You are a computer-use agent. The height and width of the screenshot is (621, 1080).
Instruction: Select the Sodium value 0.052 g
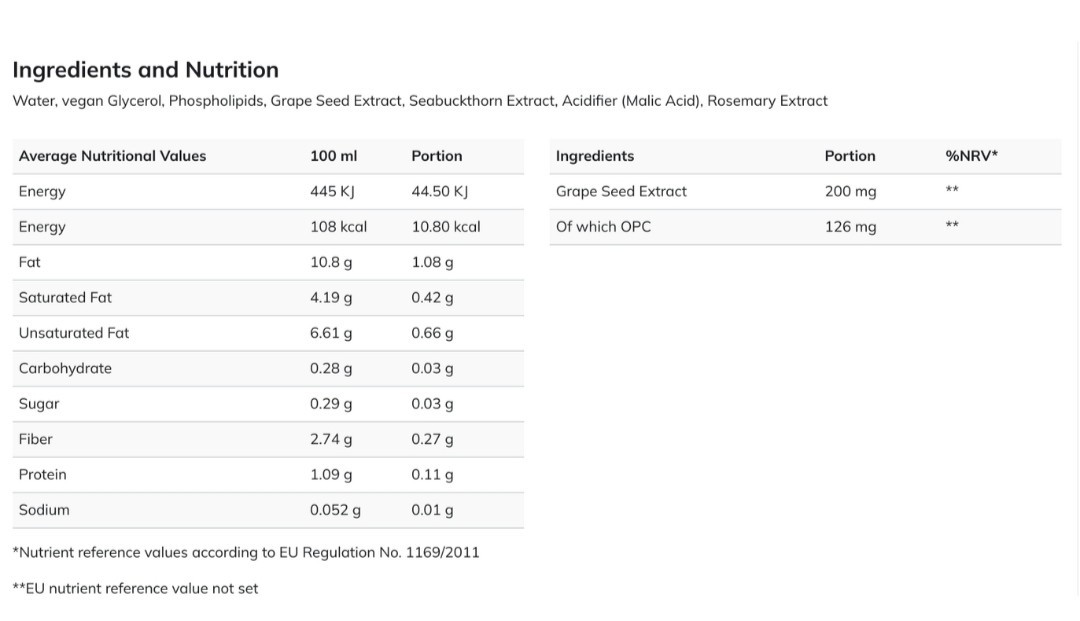pyautogui.click(x=335, y=510)
